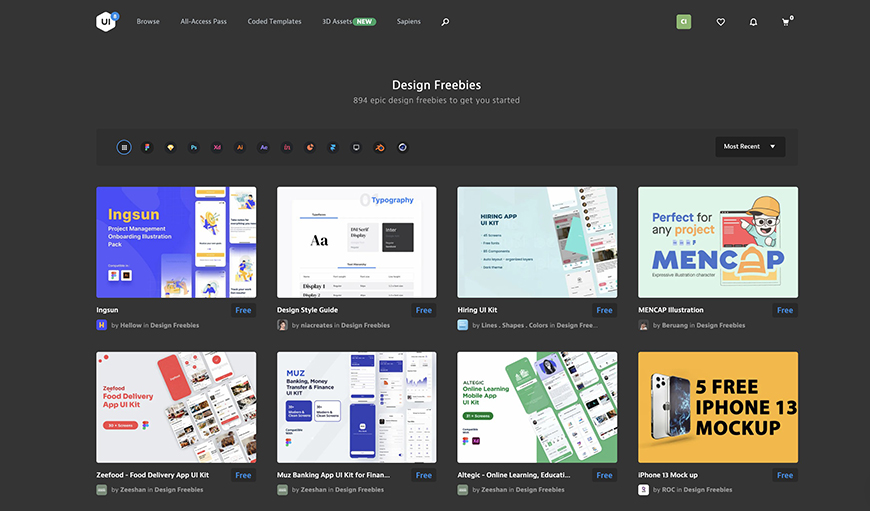
Task: Open Zeefood - Food Delivery App UI Kit title
Action: 153,475
